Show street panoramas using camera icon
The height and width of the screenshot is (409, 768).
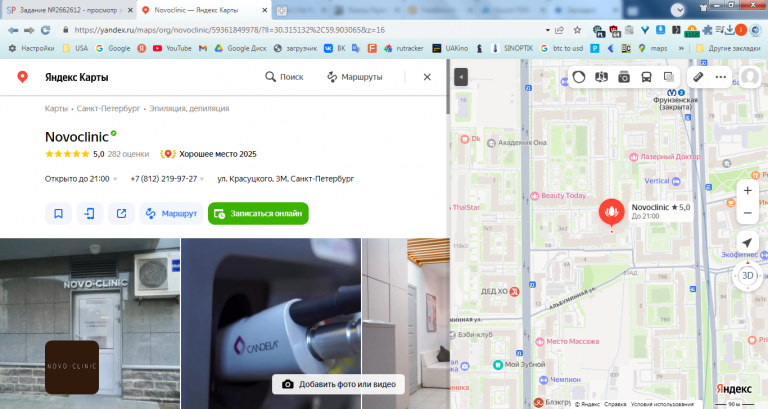pyautogui.click(x=624, y=77)
